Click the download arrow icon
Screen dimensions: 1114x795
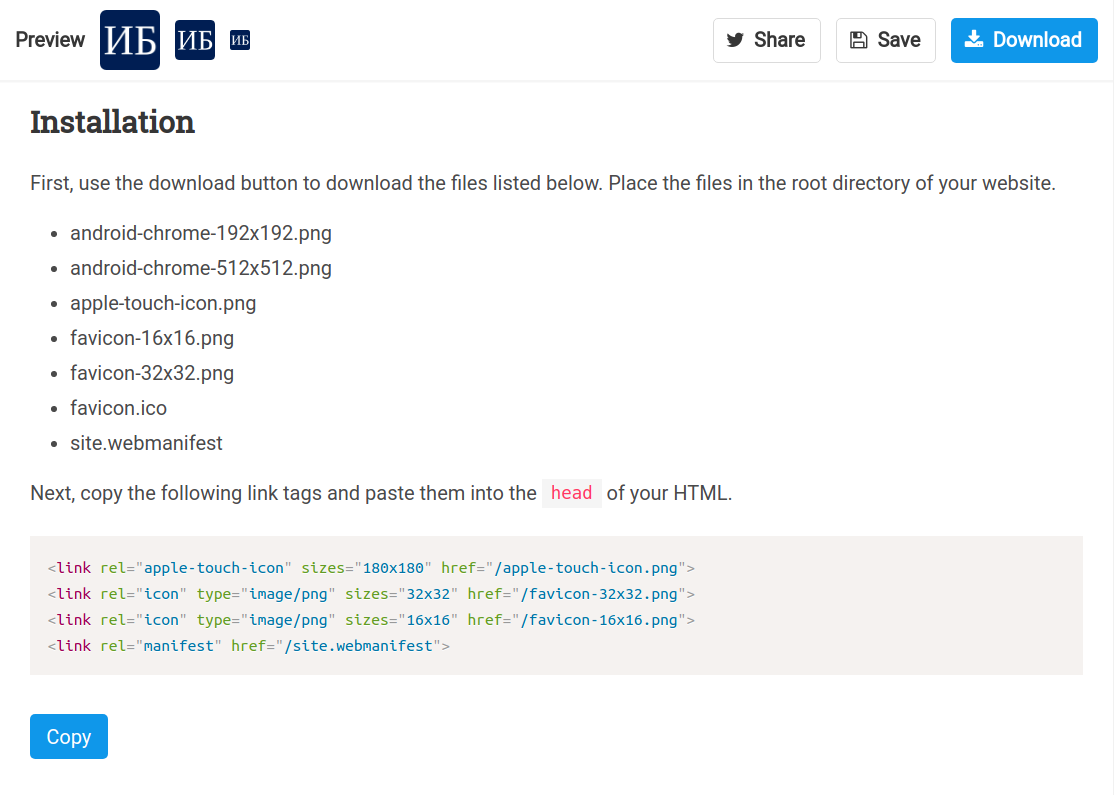pyautogui.click(x=974, y=39)
